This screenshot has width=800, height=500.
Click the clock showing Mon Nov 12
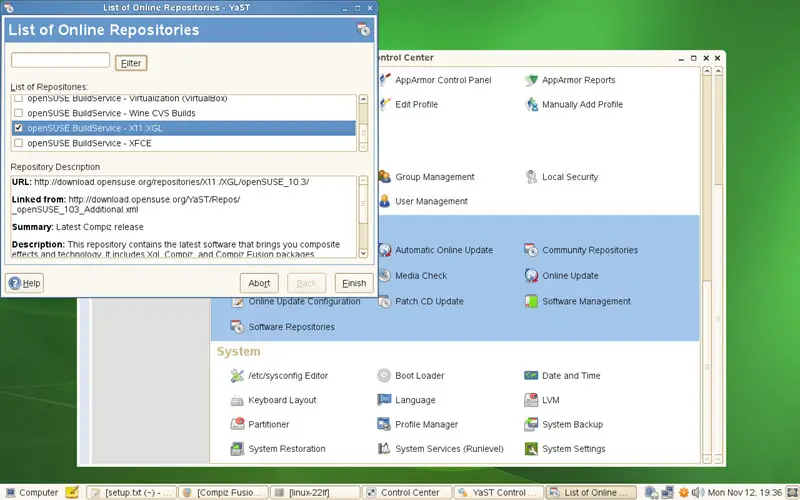(x=744, y=492)
